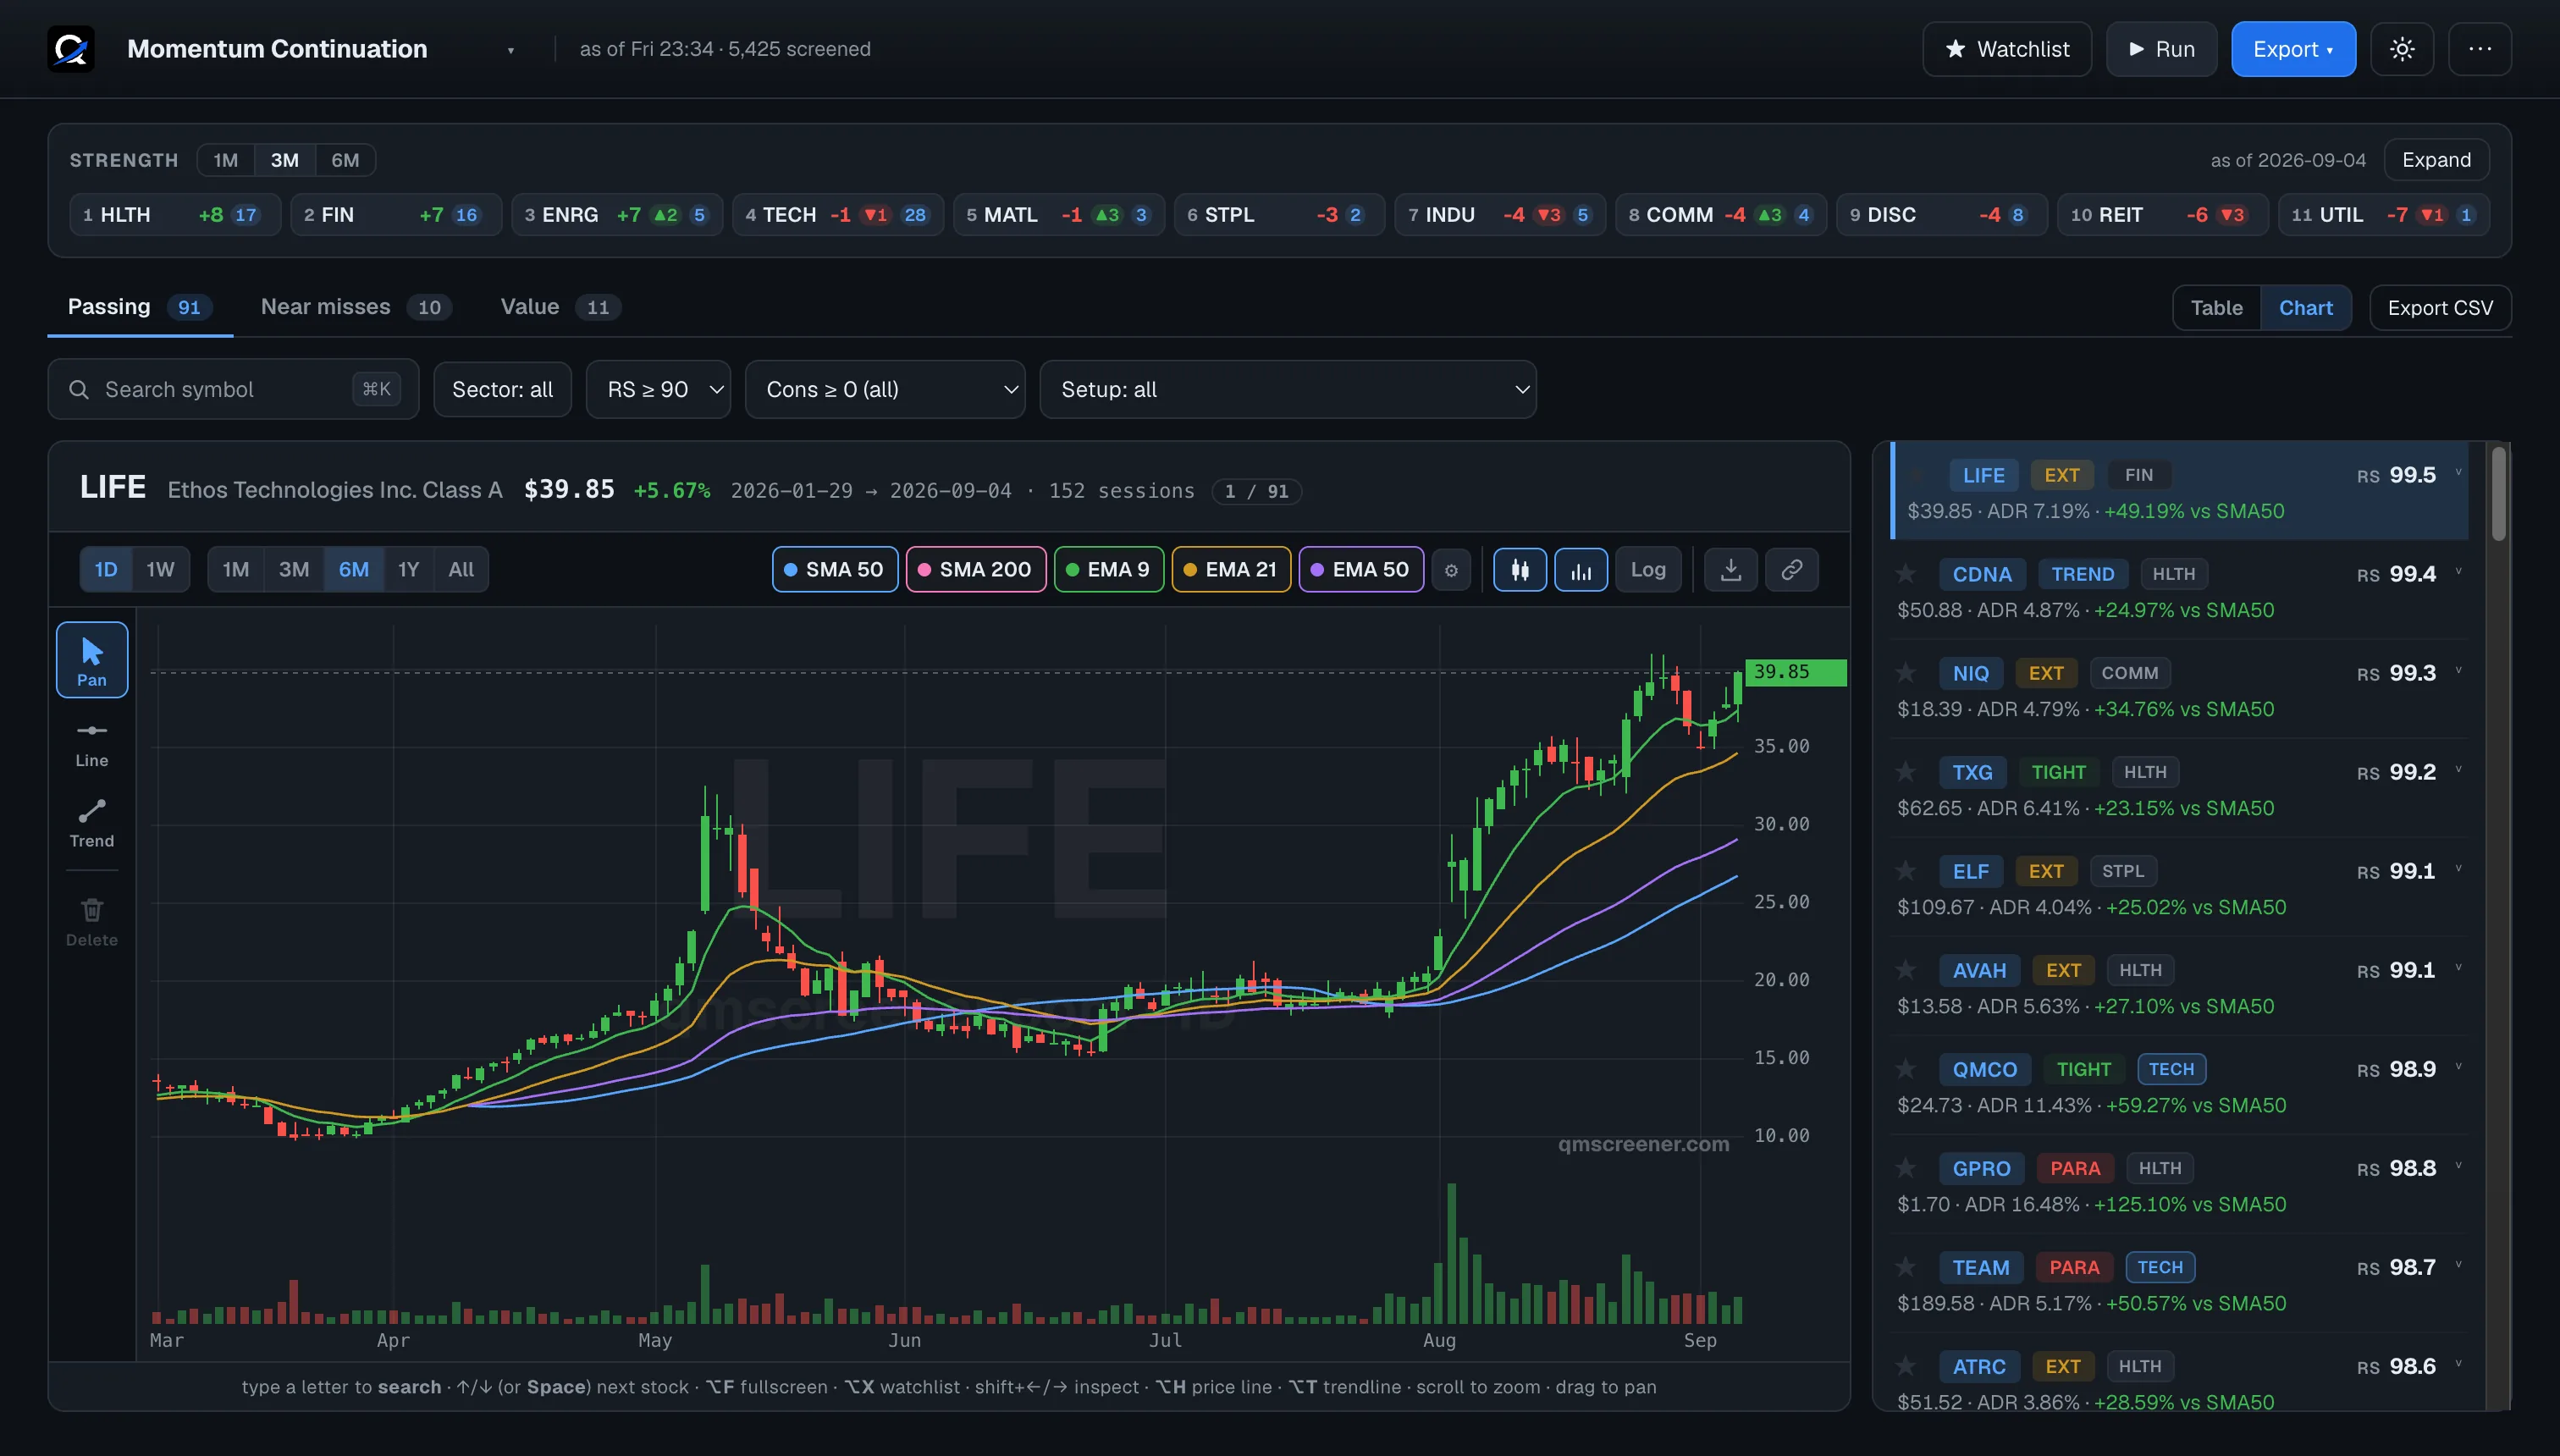The height and width of the screenshot is (1456, 2560).
Task: Star the ATRC row for watchlist
Action: click(1906, 1365)
